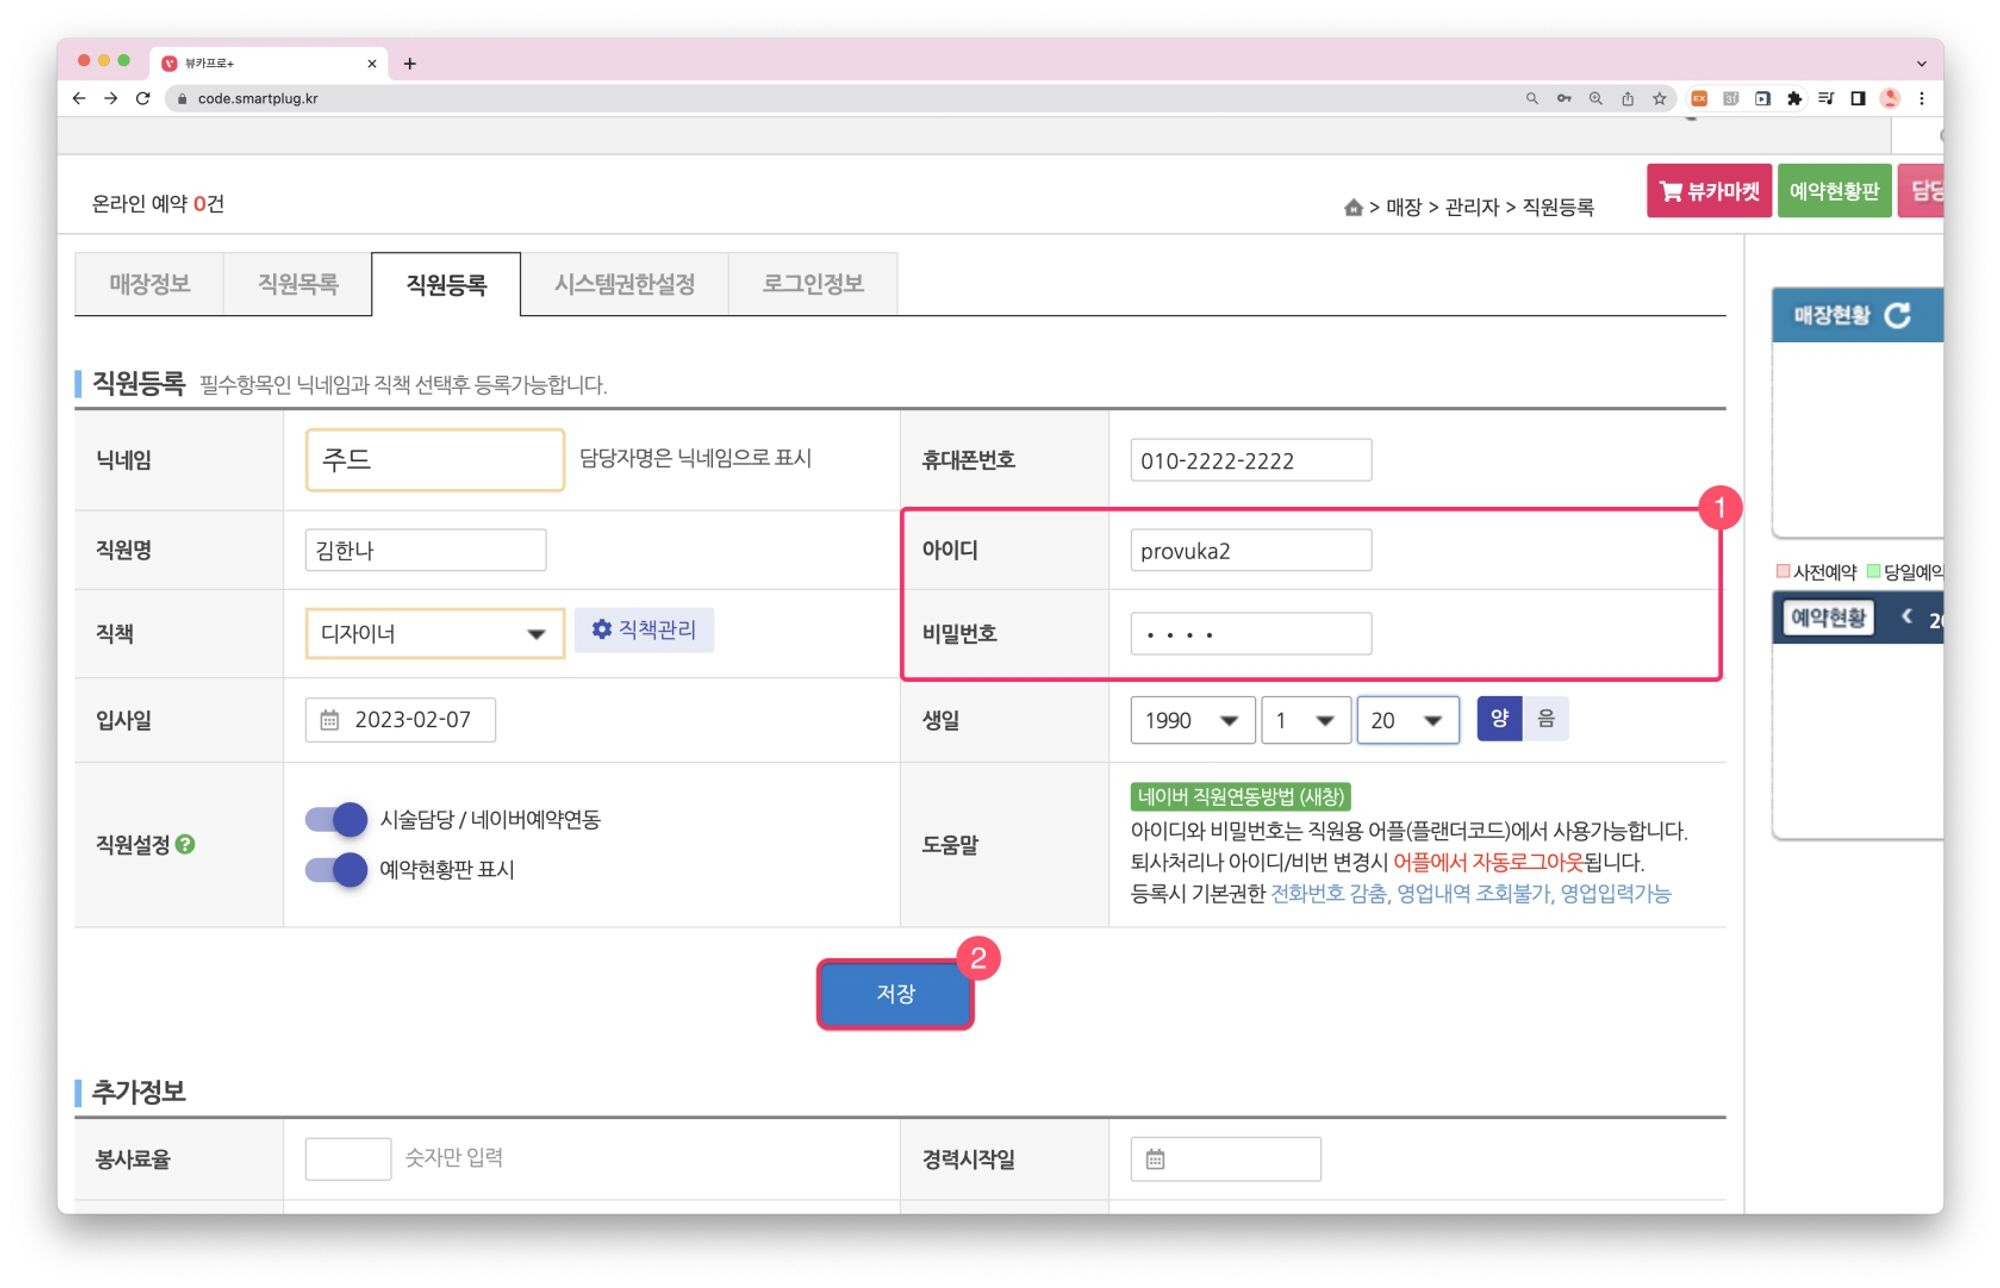
Task: Select 음 lunar birthday option
Action: [1545, 719]
